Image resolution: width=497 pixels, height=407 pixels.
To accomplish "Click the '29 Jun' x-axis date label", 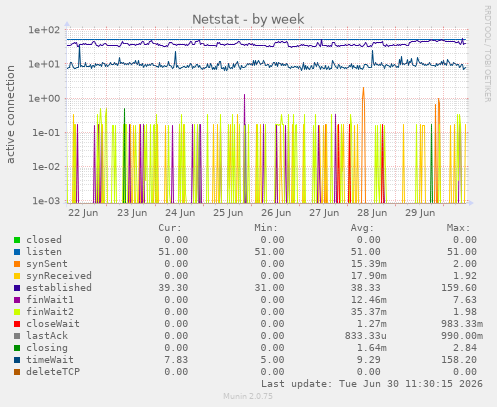I will point(420,213).
